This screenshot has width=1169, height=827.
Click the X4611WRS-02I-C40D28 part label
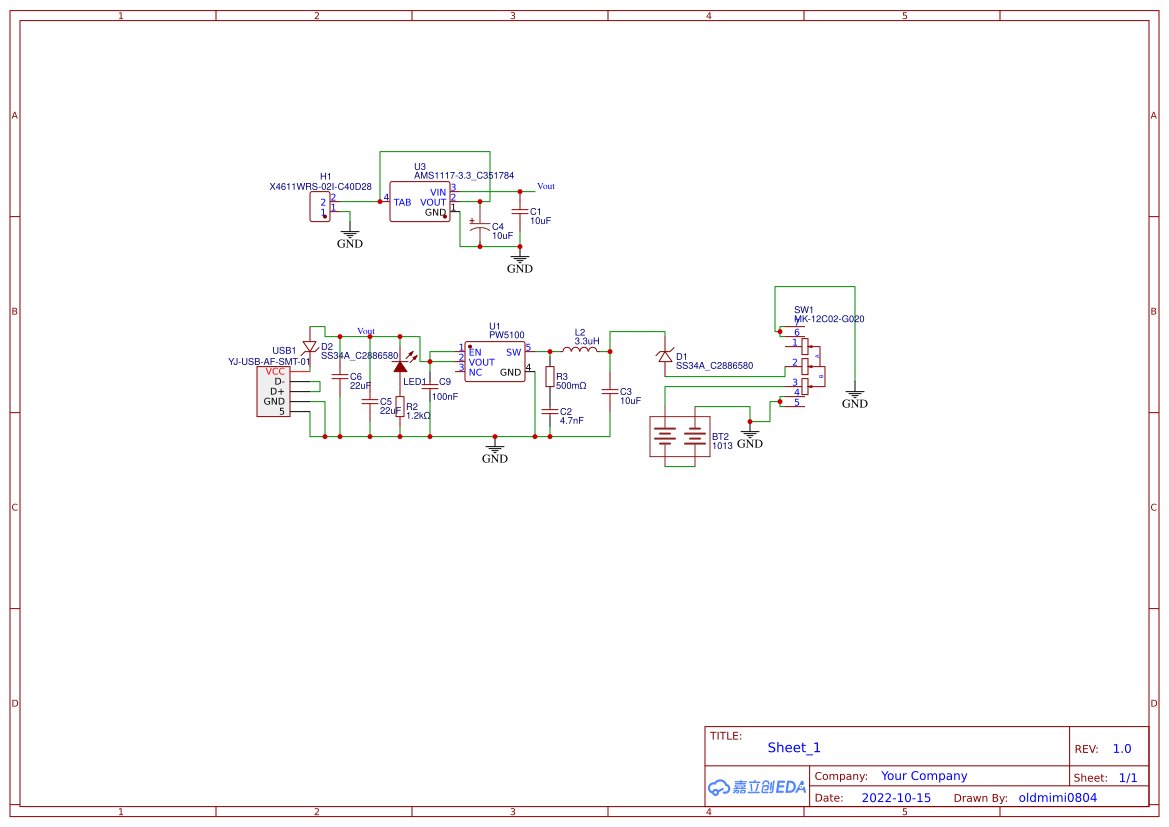pos(321,187)
